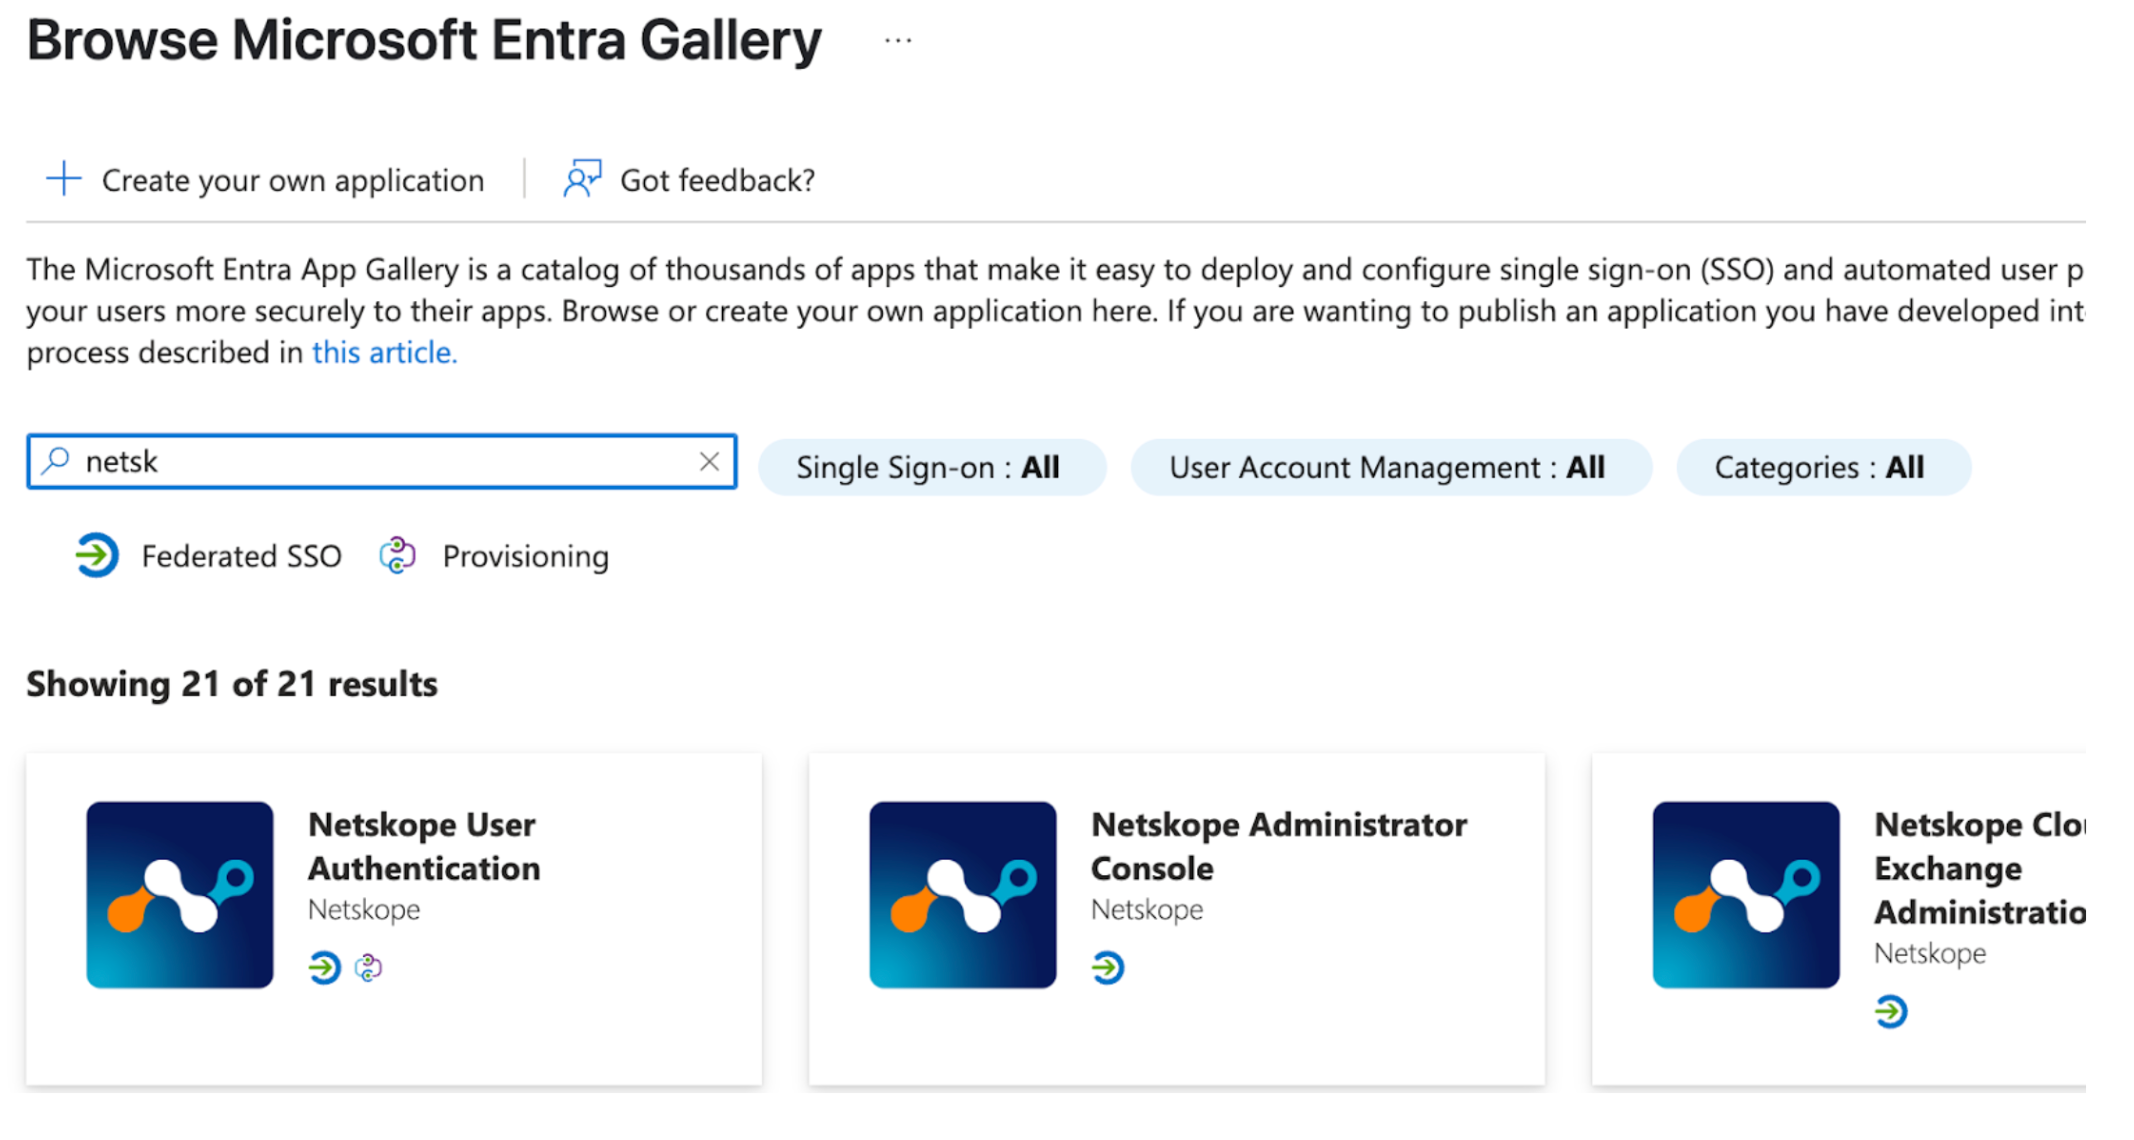Click the Federated SSO icon under Netskope Administrator Console

(1107, 967)
